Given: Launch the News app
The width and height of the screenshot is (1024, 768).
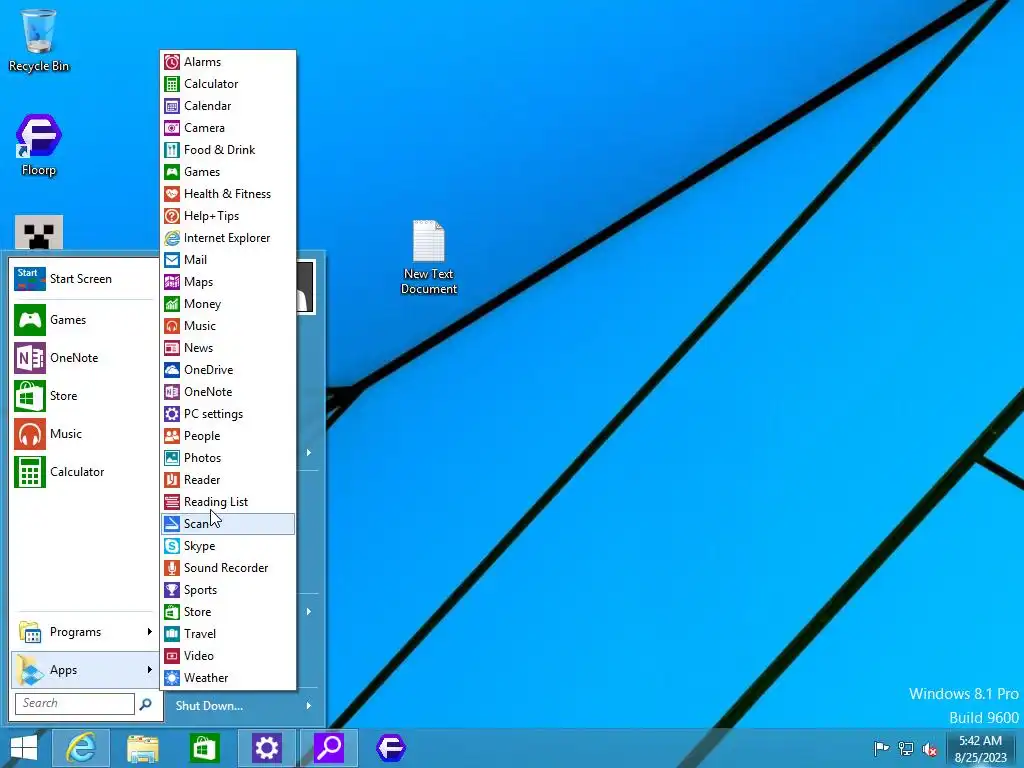Looking at the screenshot, I should tap(228, 347).
